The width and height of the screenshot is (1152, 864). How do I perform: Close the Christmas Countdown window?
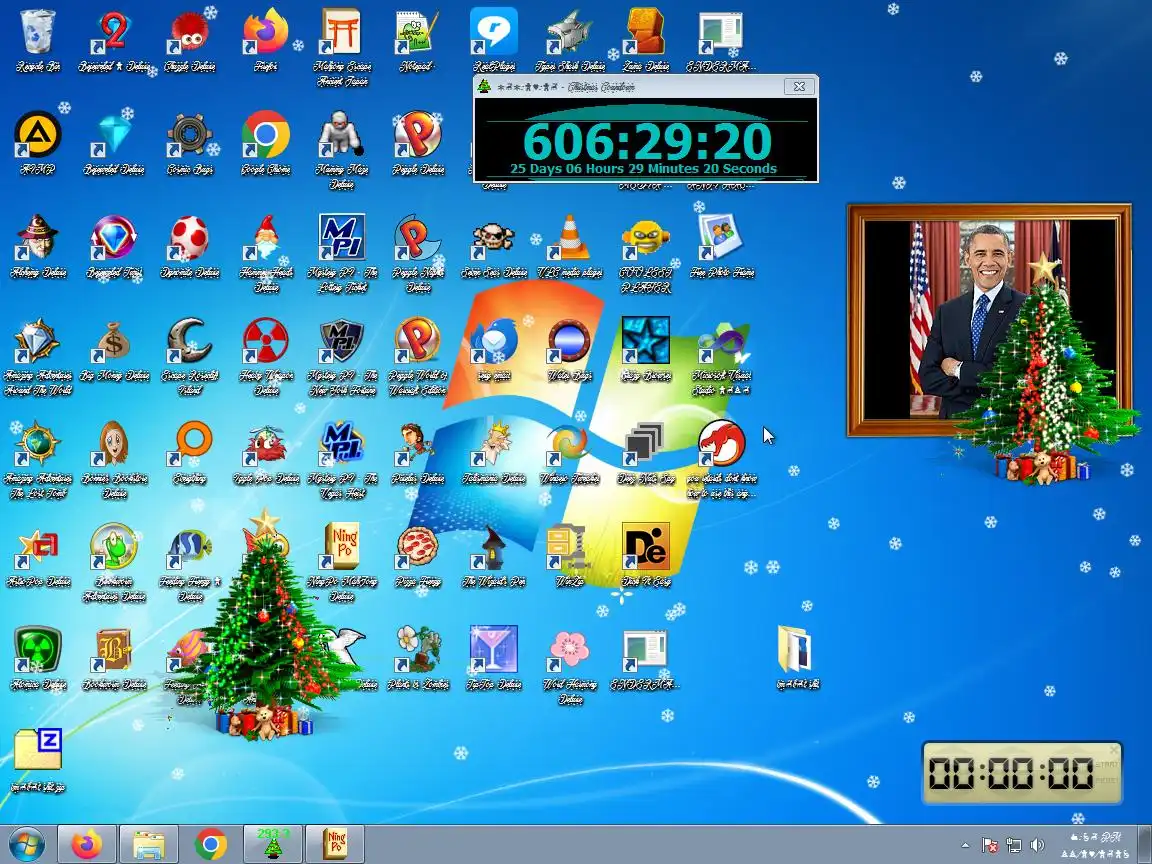click(799, 87)
